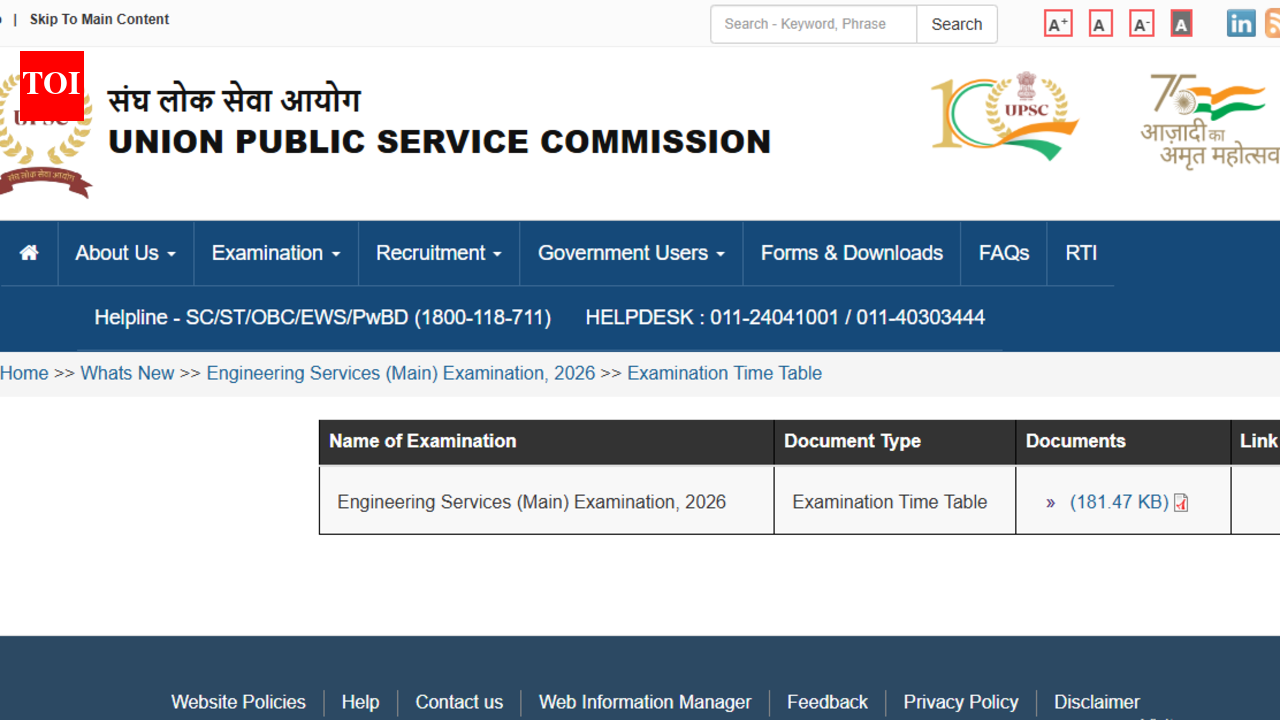Click the Search button
The height and width of the screenshot is (720, 1280).
tap(956, 23)
